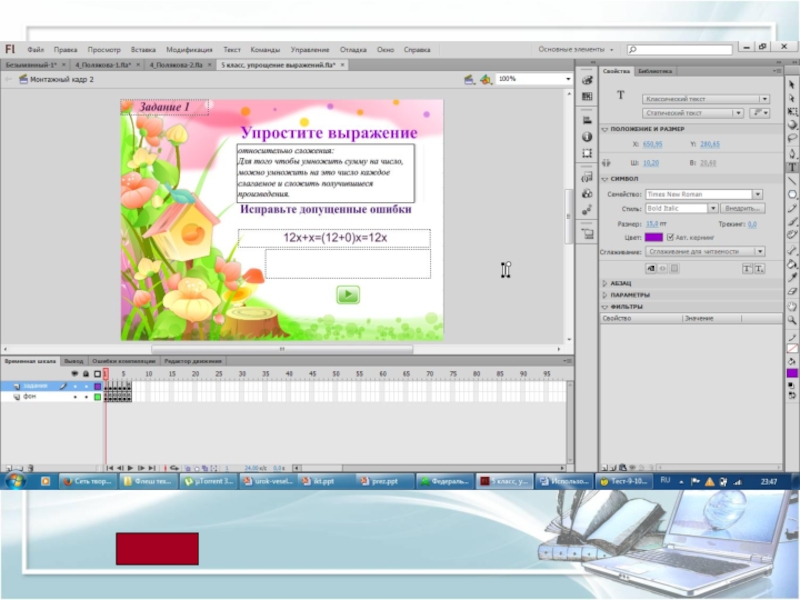Play the timeline animation

coord(130,467)
